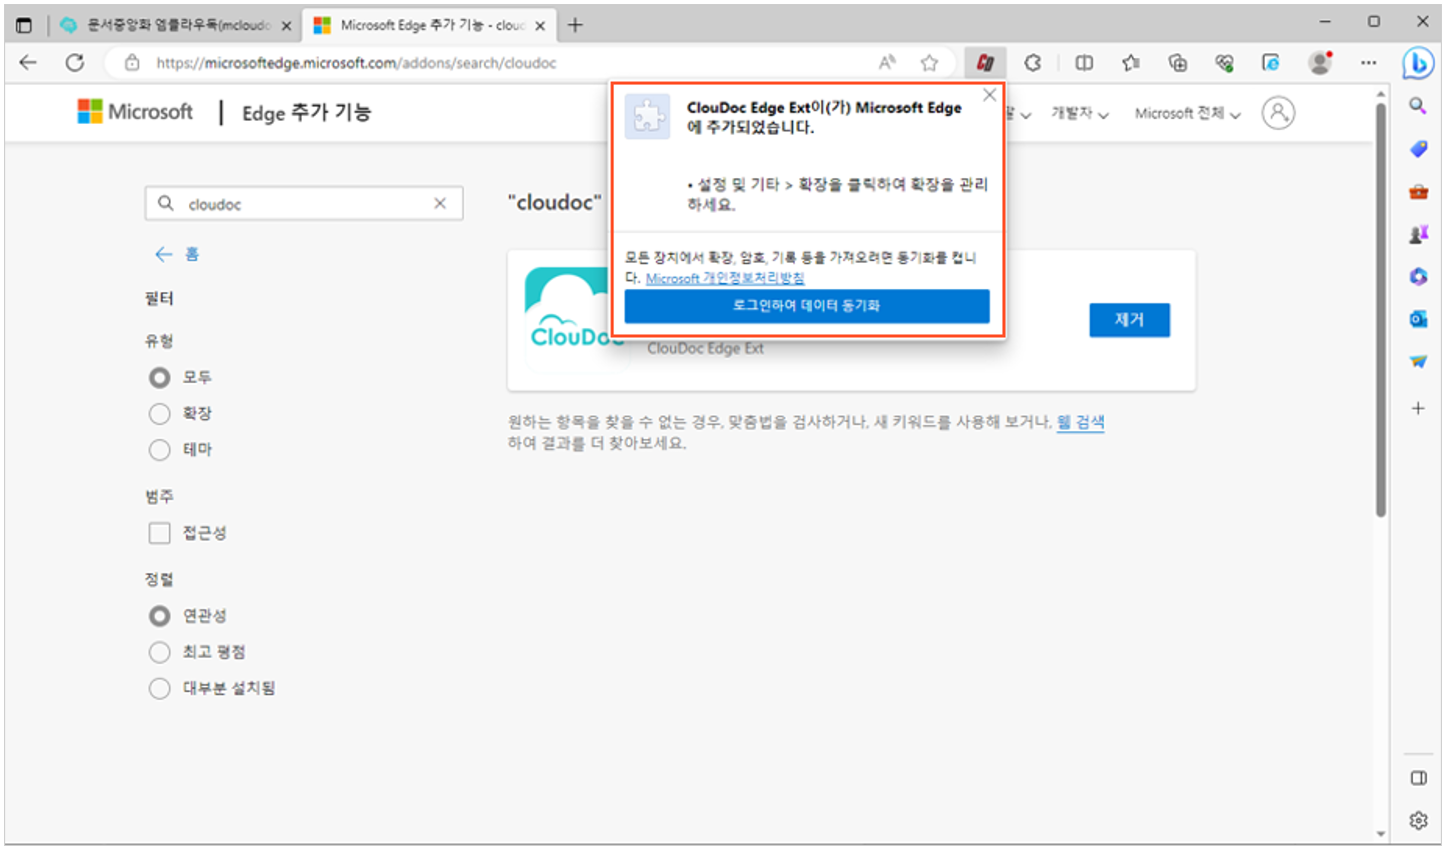
Task: Open Edge 추가 기능 header link
Action: coord(306,113)
